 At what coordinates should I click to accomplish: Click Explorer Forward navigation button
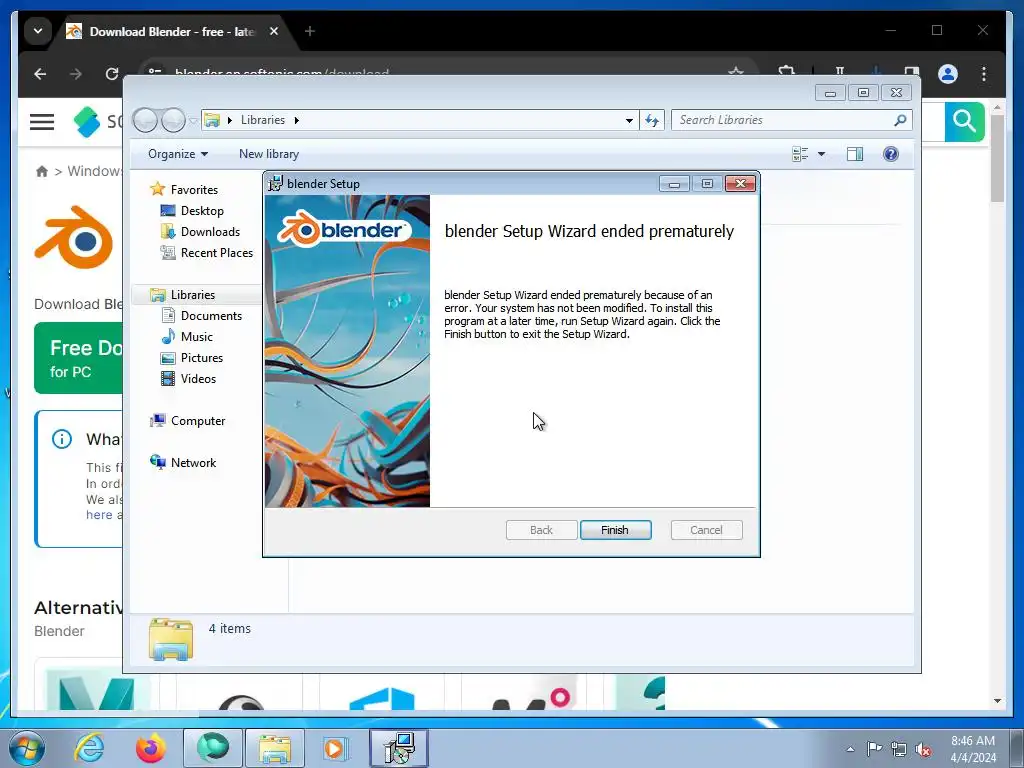pyautogui.click(x=173, y=120)
